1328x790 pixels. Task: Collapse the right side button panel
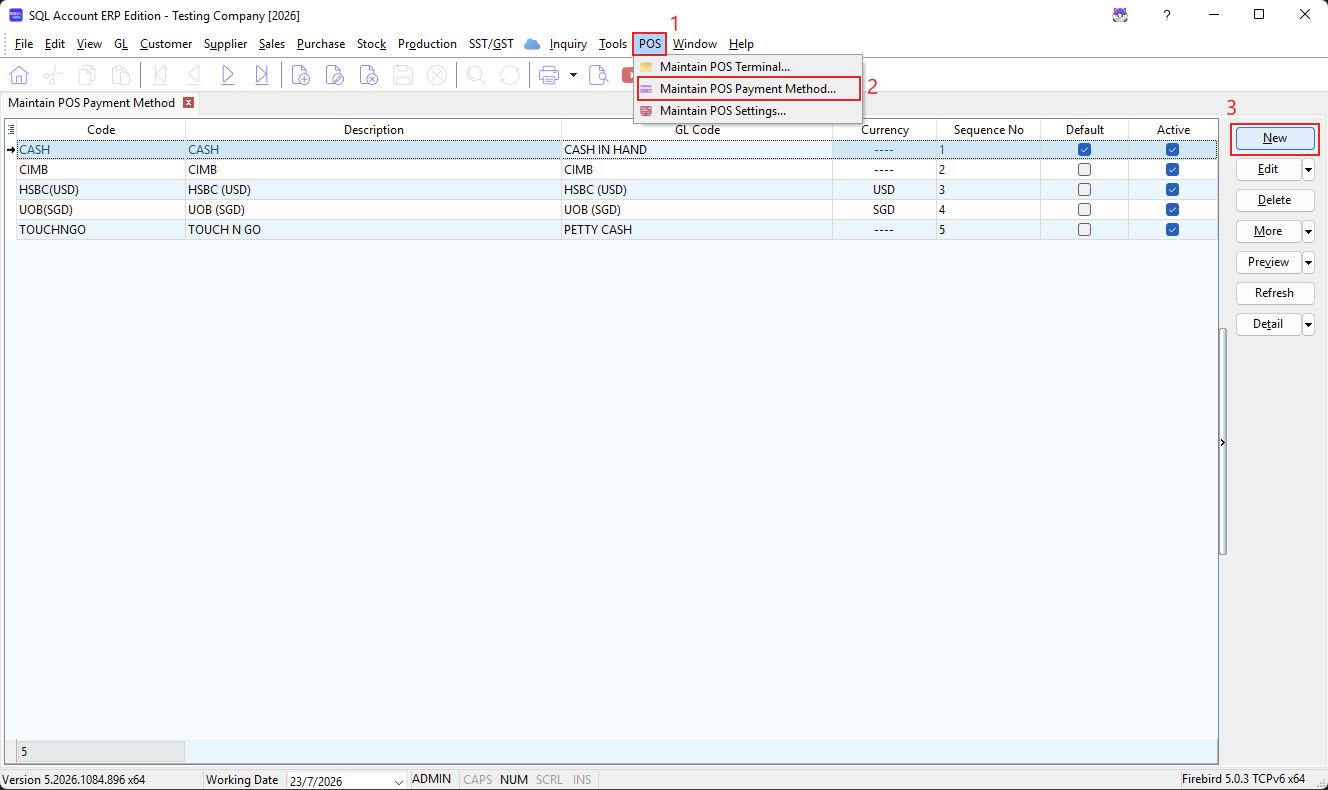pyautogui.click(x=1222, y=442)
